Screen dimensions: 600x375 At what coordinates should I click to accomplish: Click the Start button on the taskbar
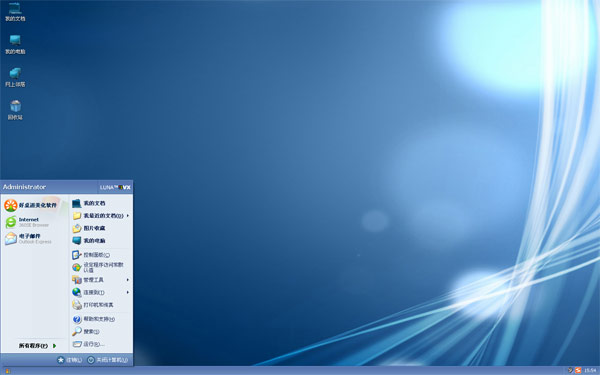click(8, 371)
